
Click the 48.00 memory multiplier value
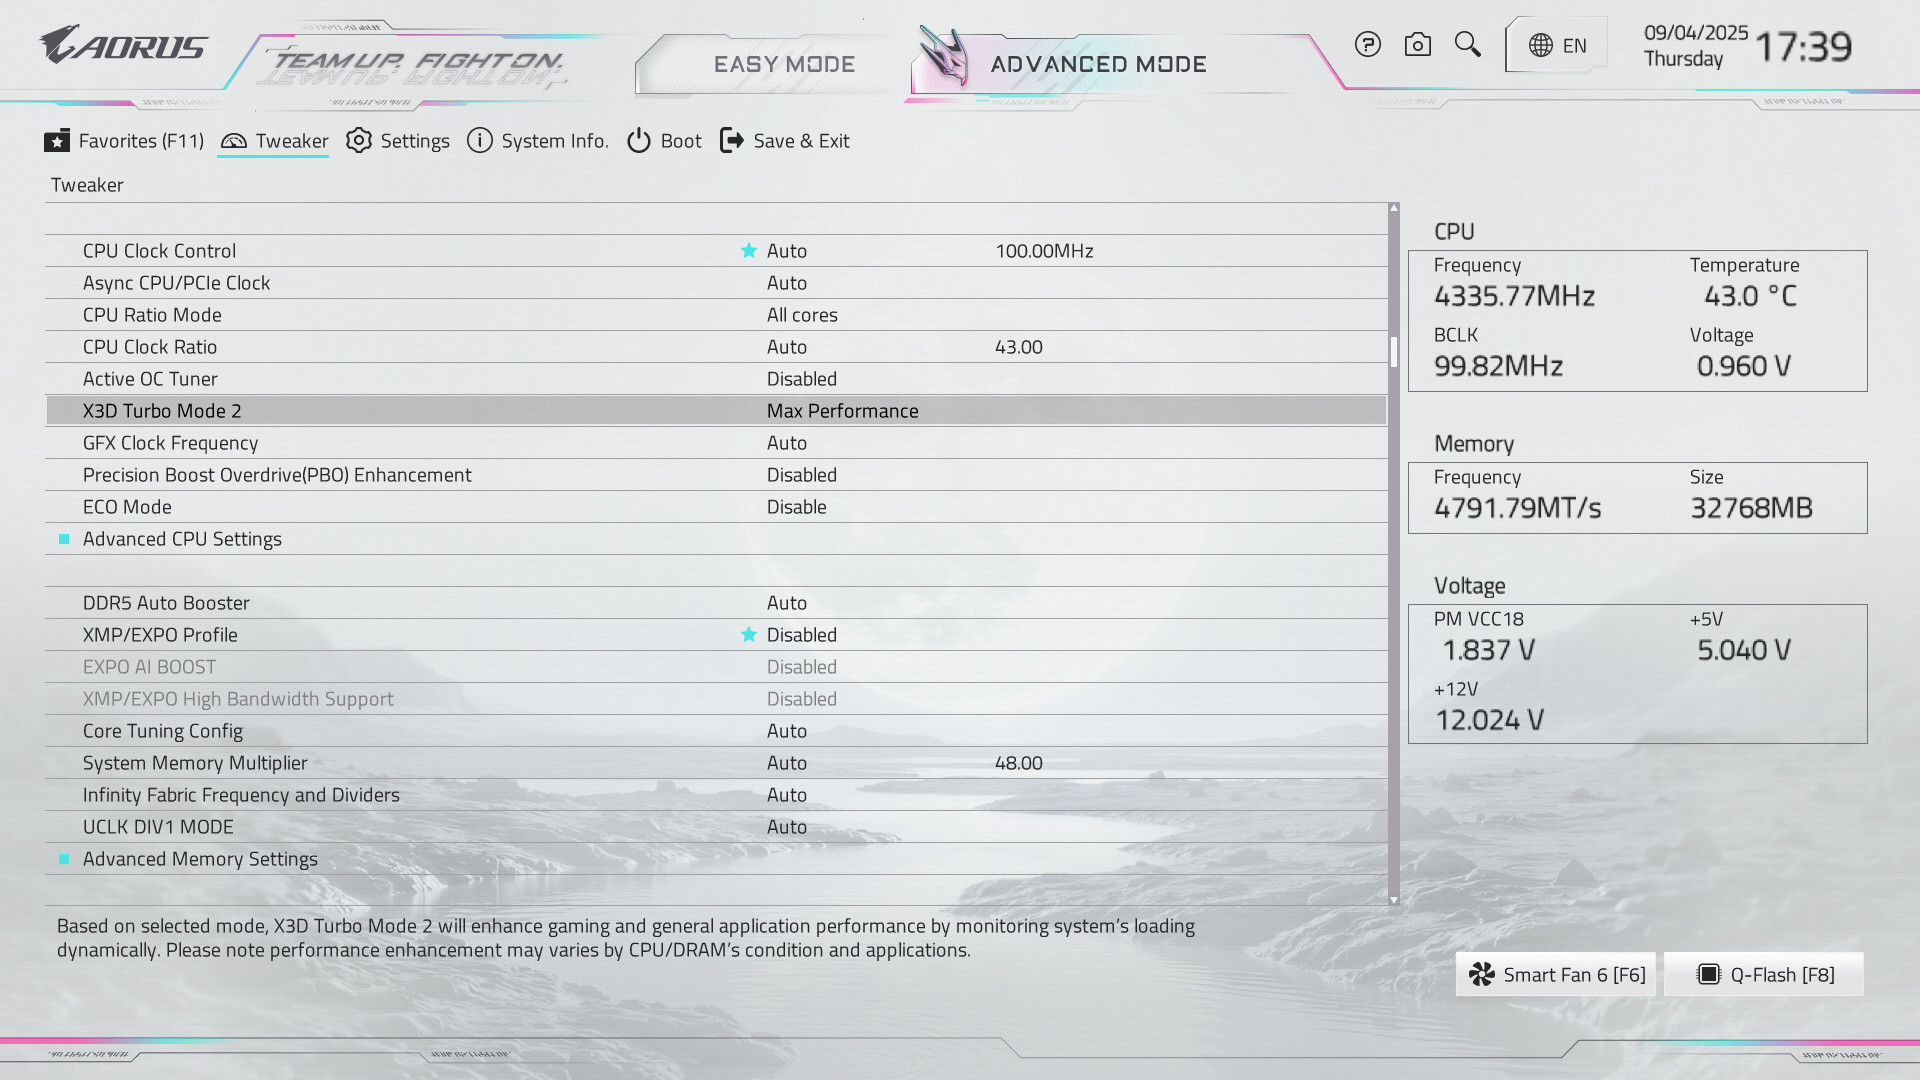click(x=1018, y=763)
